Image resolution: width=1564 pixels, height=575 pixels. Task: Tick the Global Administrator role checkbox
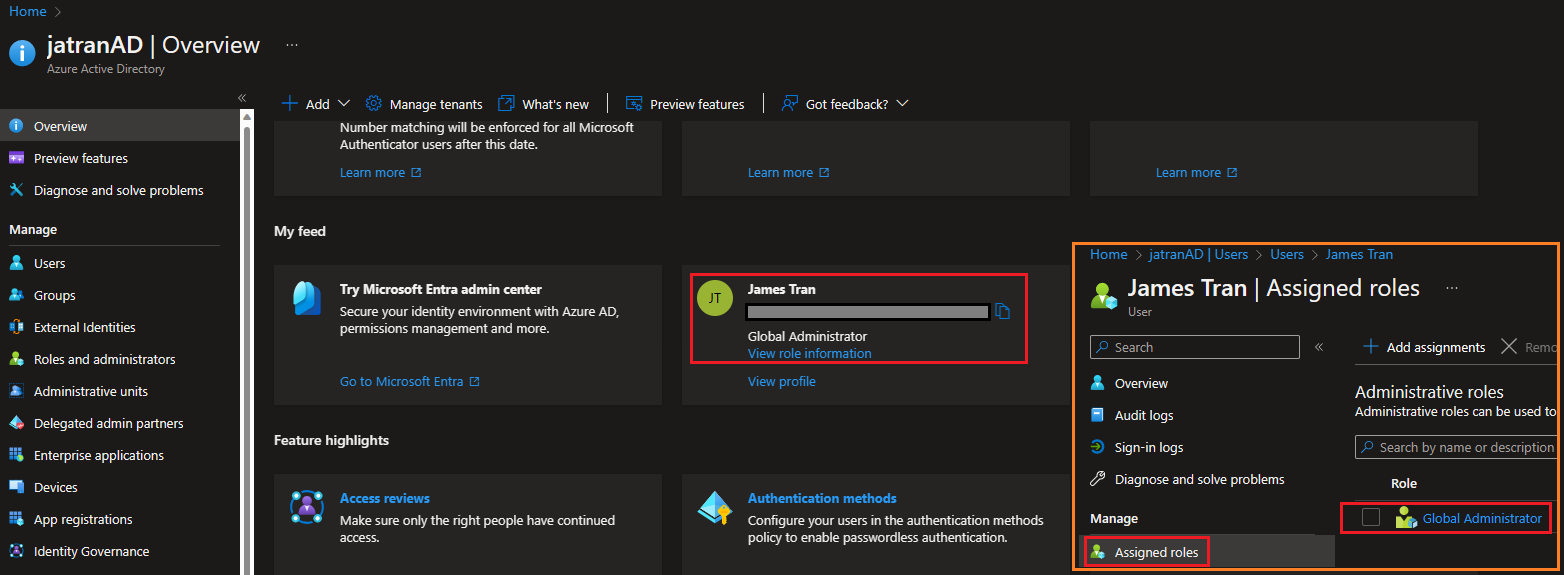[1371, 517]
